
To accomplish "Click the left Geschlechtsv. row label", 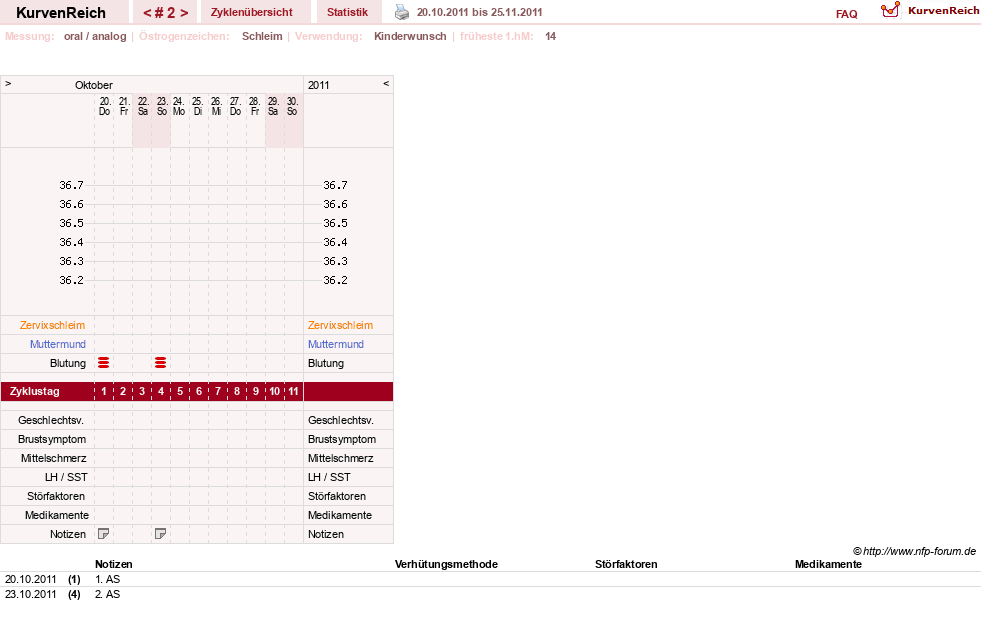I will tap(51, 420).
